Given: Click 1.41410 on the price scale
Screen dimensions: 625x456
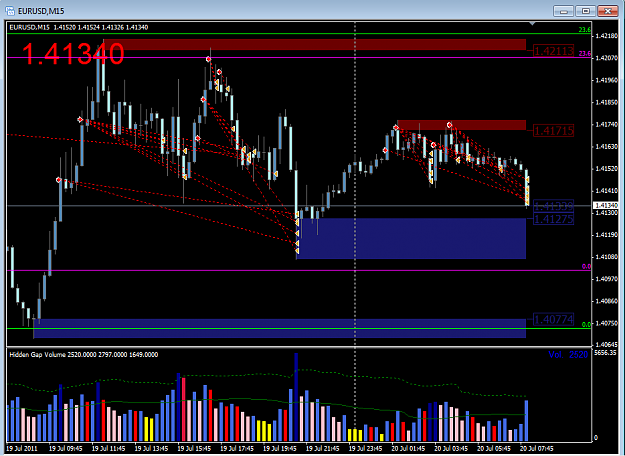Looking at the screenshot, I should (x=606, y=191).
